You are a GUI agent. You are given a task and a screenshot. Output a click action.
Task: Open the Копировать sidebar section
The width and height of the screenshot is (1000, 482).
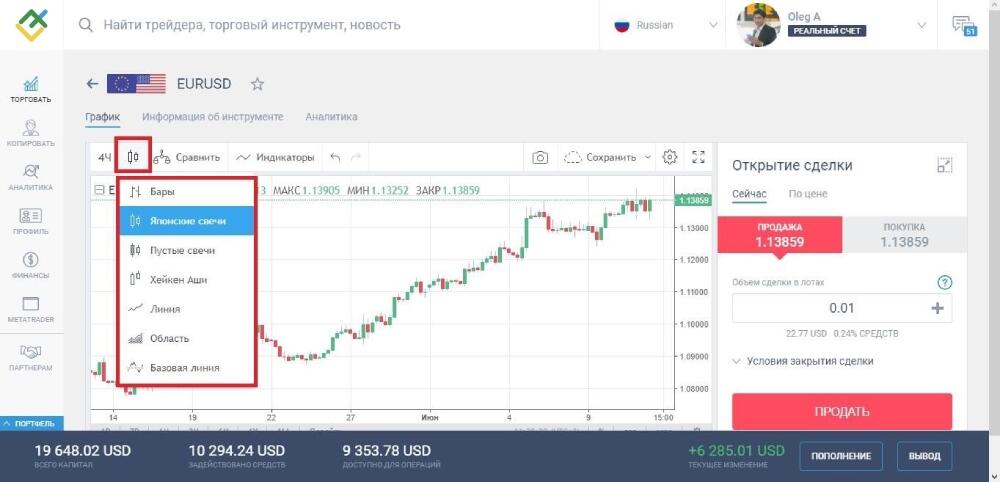(x=31, y=134)
